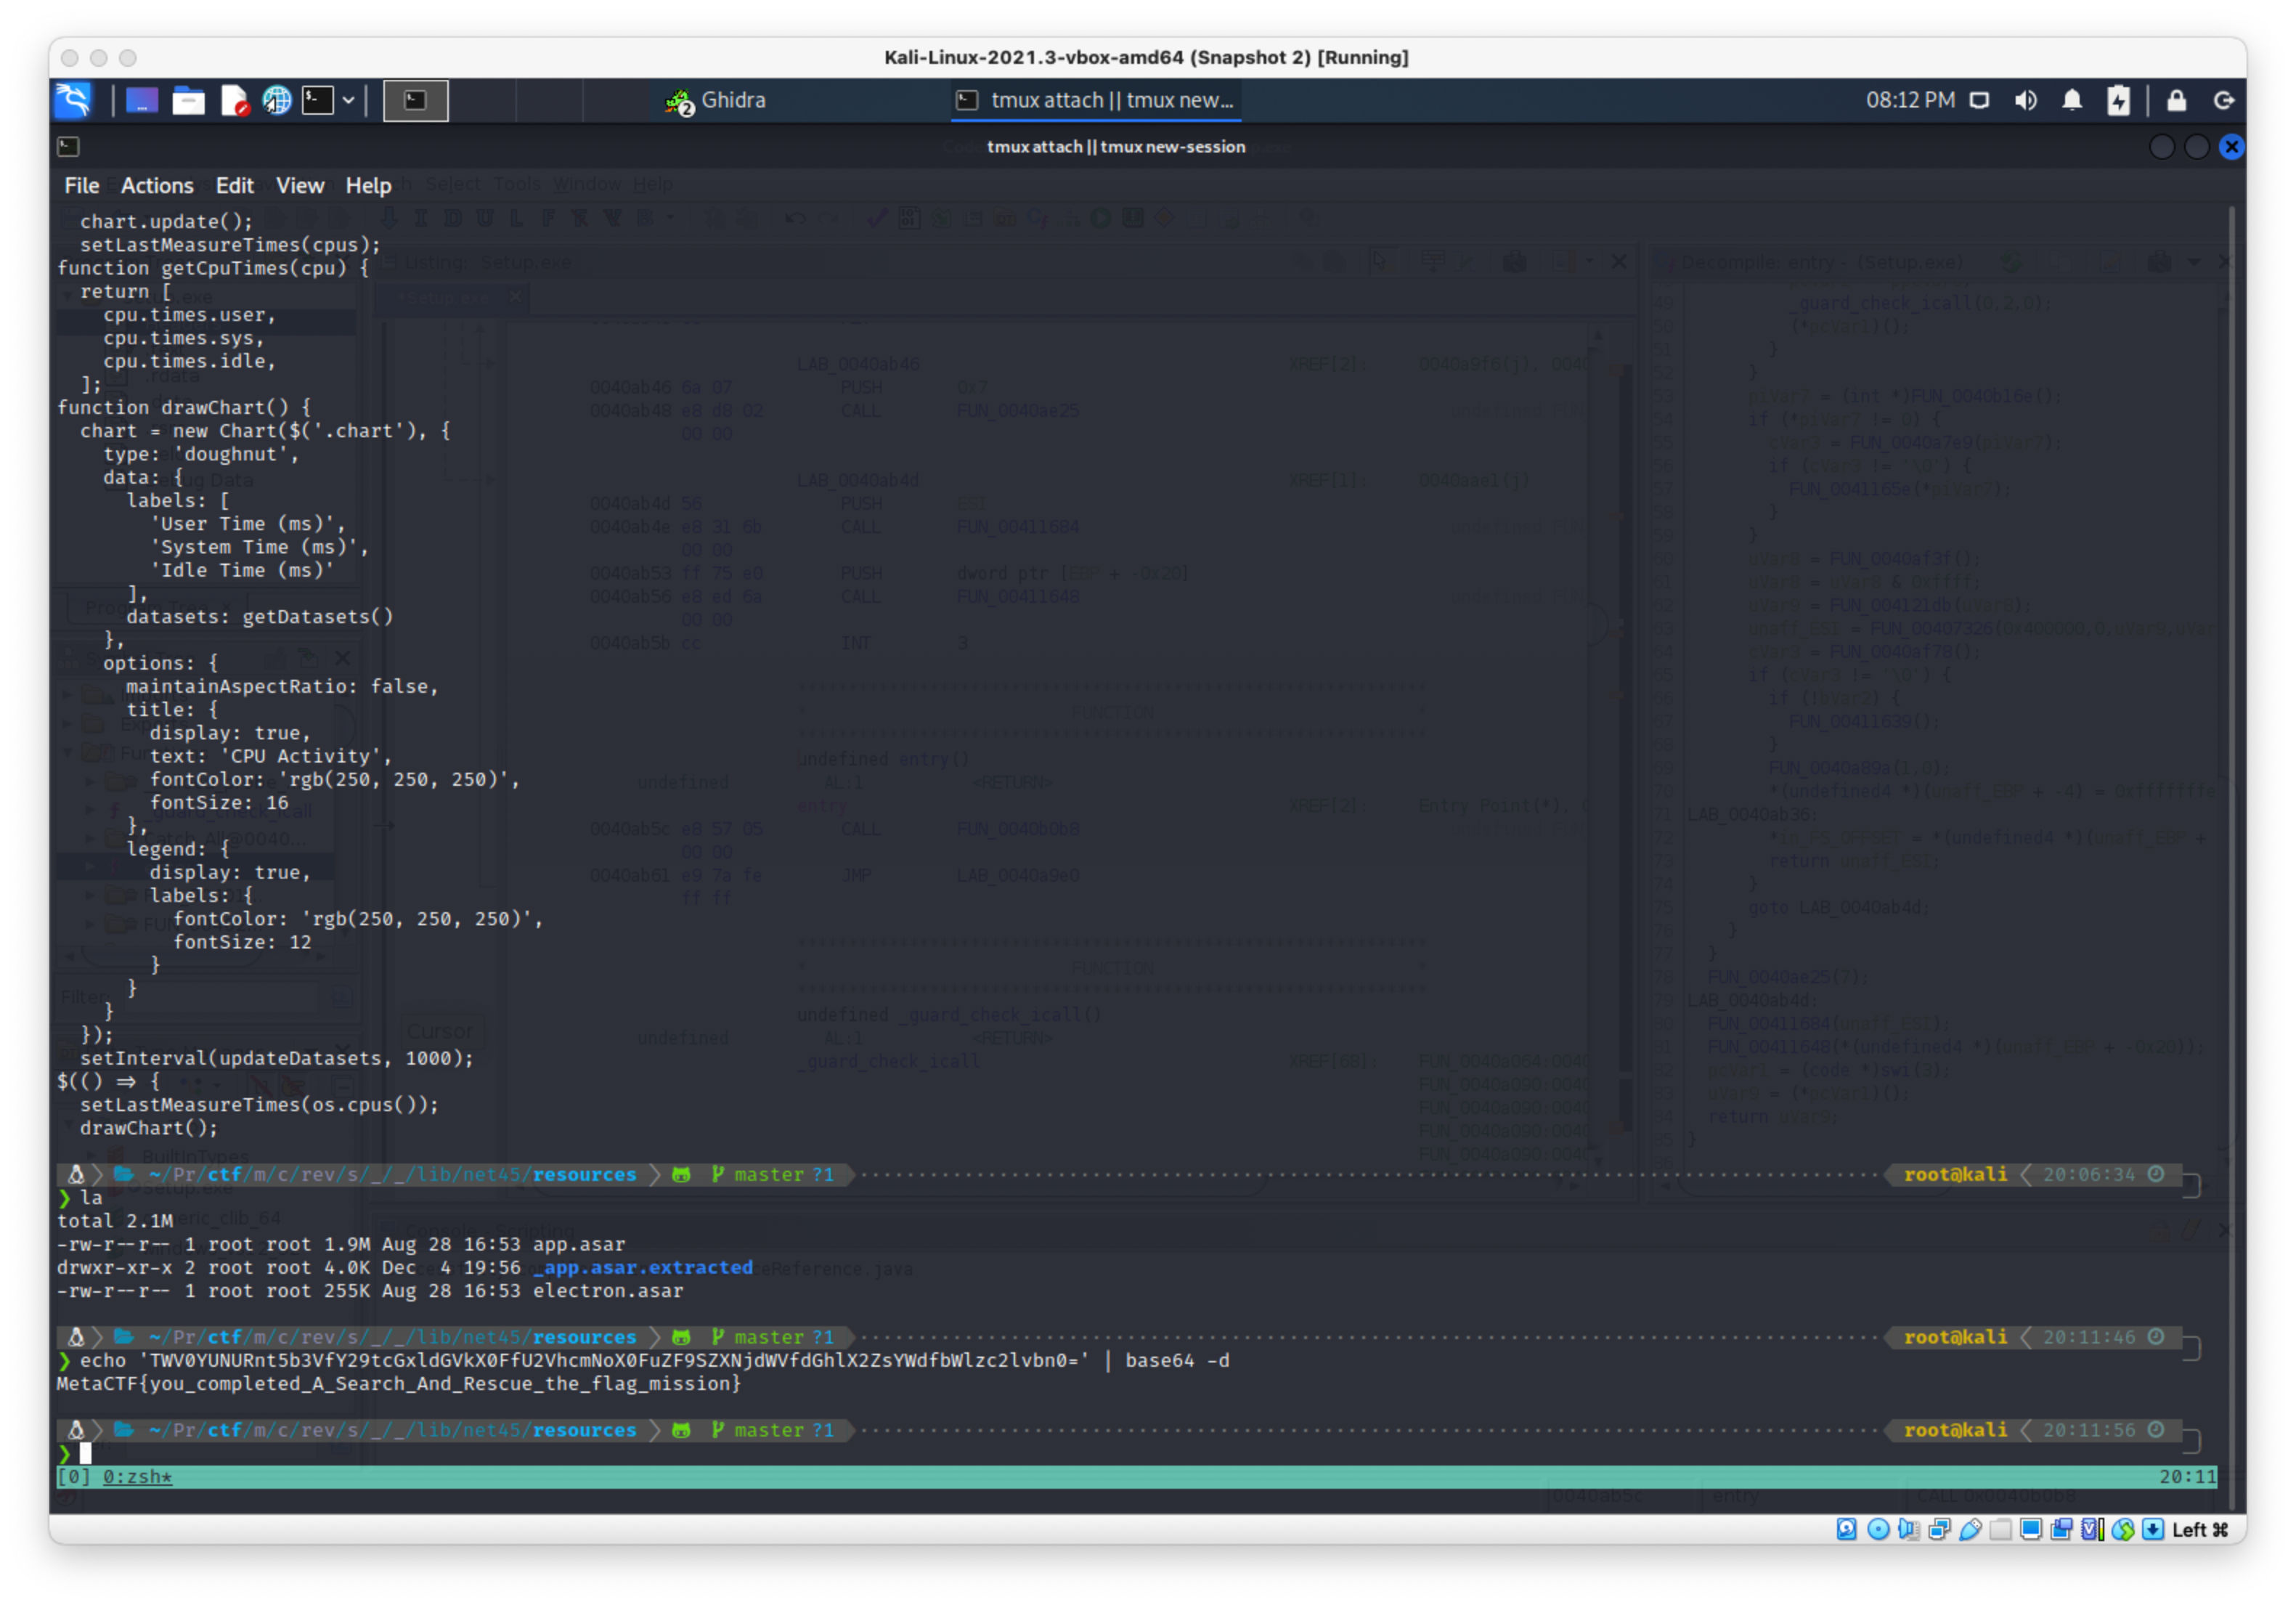Select the active workspace thumbnail in panel

tap(415, 100)
